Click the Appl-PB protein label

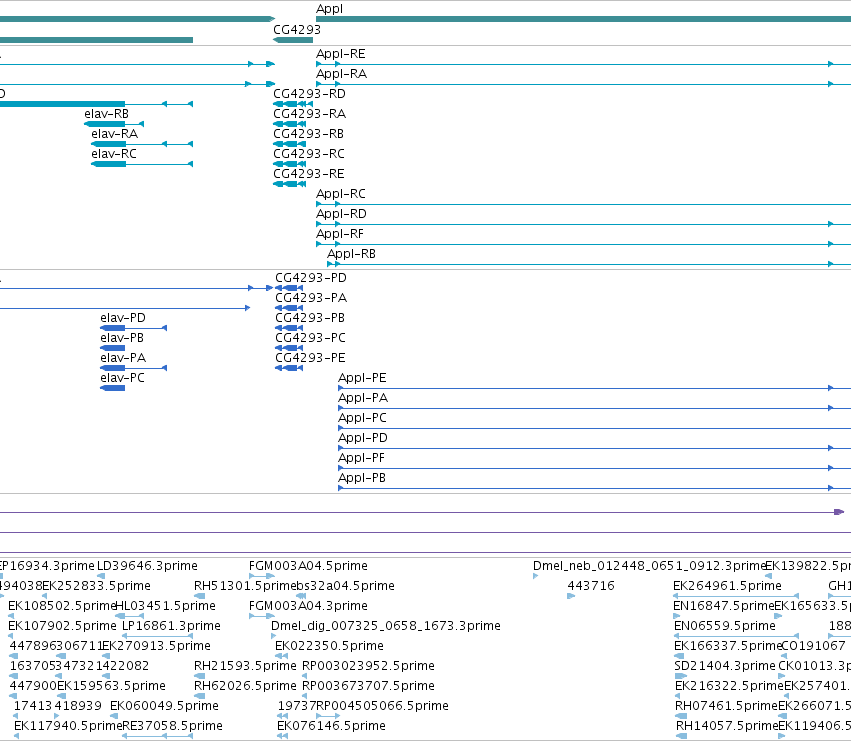pyautogui.click(x=362, y=479)
